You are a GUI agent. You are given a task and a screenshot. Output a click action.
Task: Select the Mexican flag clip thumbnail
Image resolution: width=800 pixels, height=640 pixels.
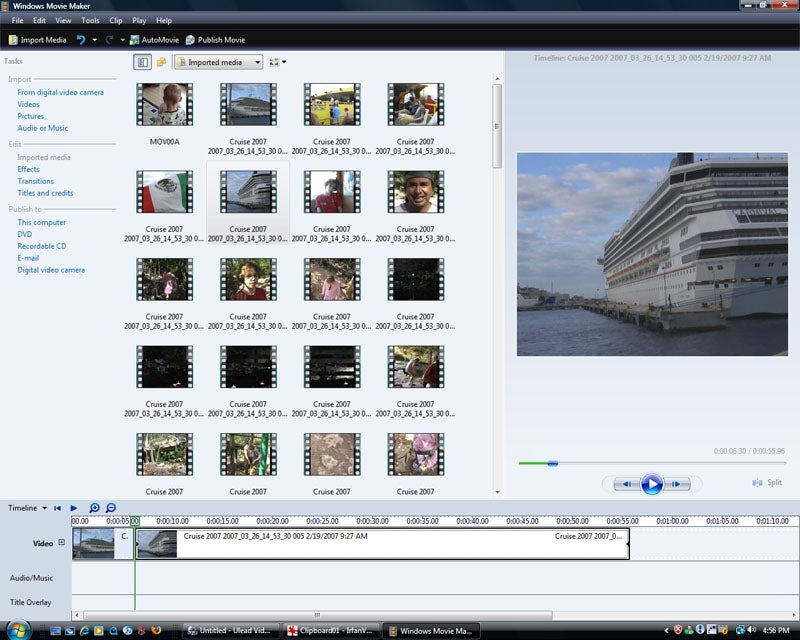[164, 192]
